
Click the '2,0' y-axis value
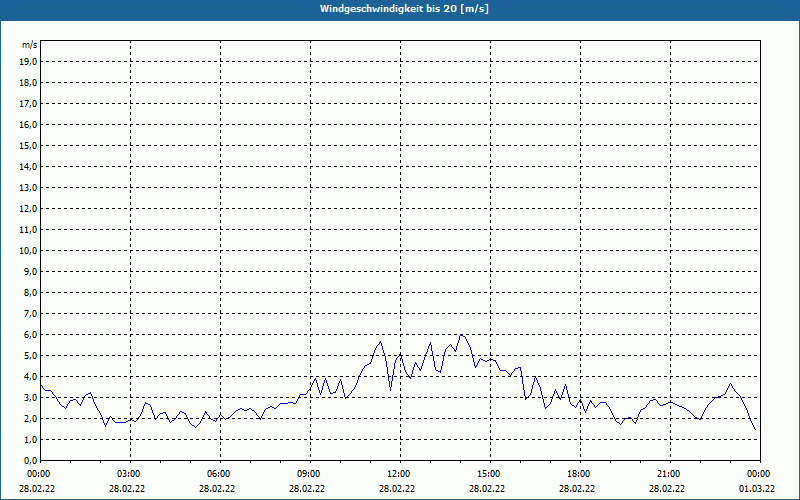point(30,419)
